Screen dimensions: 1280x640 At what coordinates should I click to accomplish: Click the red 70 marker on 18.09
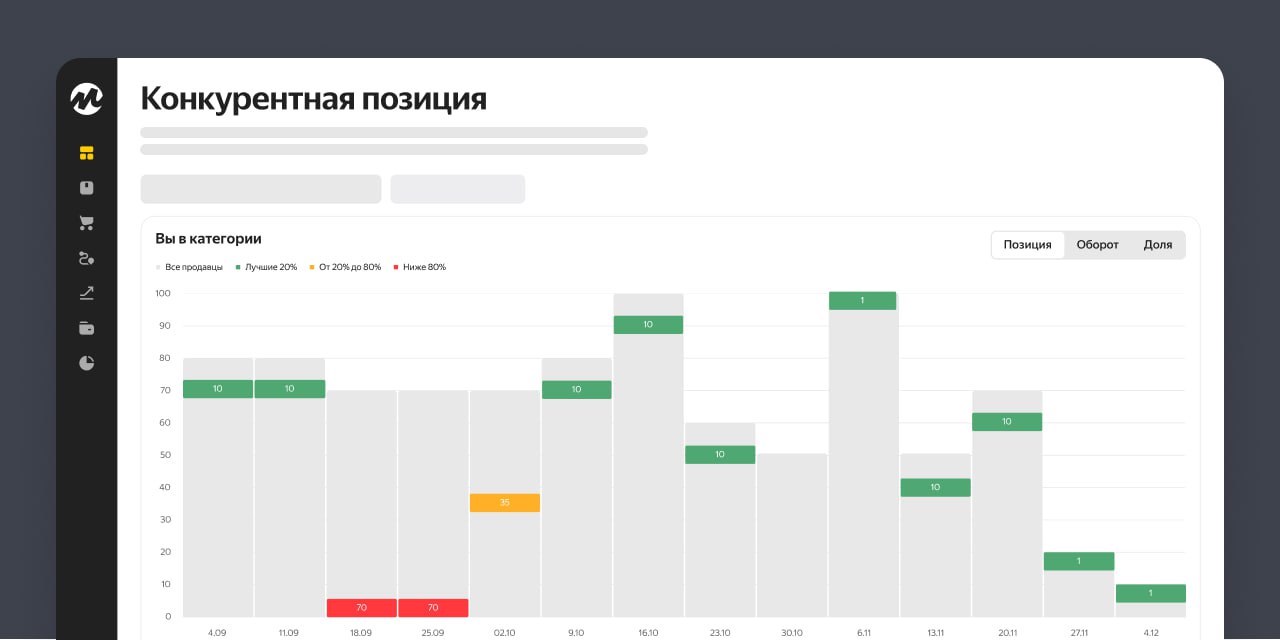coord(361,608)
